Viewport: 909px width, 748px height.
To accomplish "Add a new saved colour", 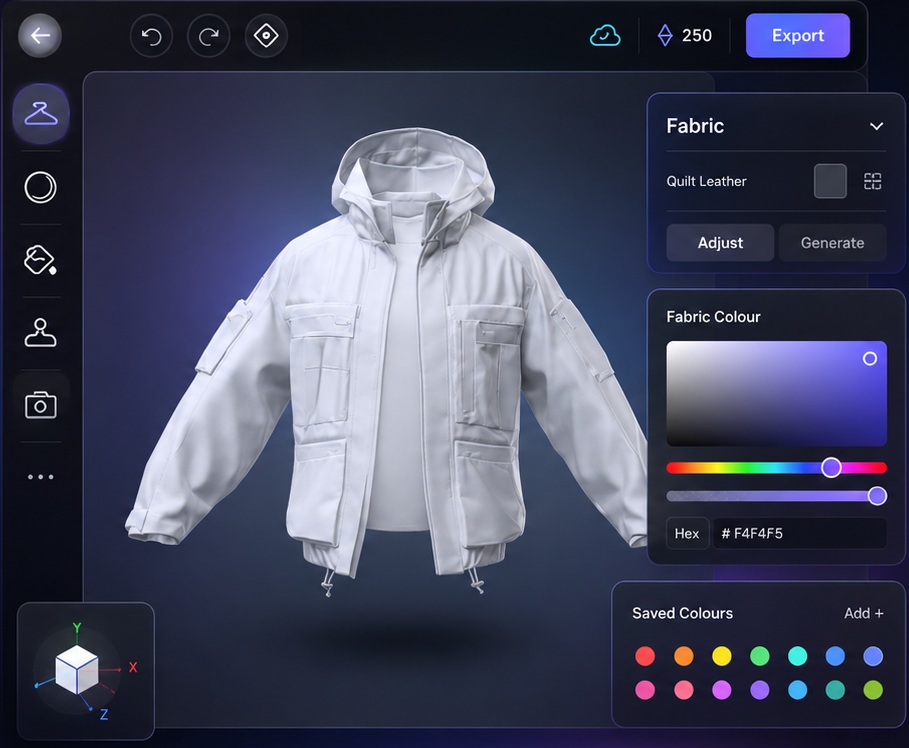I will pyautogui.click(x=864, y=613).
